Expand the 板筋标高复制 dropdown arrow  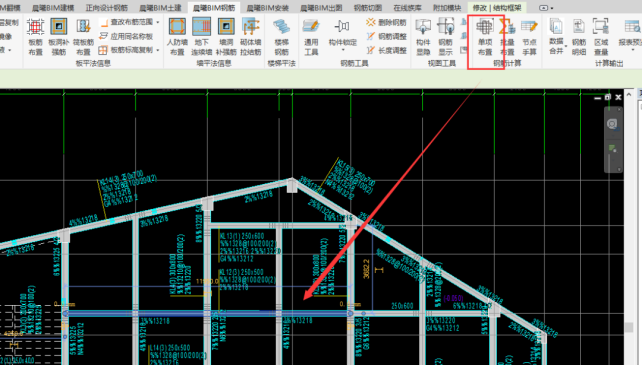pos(158,50)
